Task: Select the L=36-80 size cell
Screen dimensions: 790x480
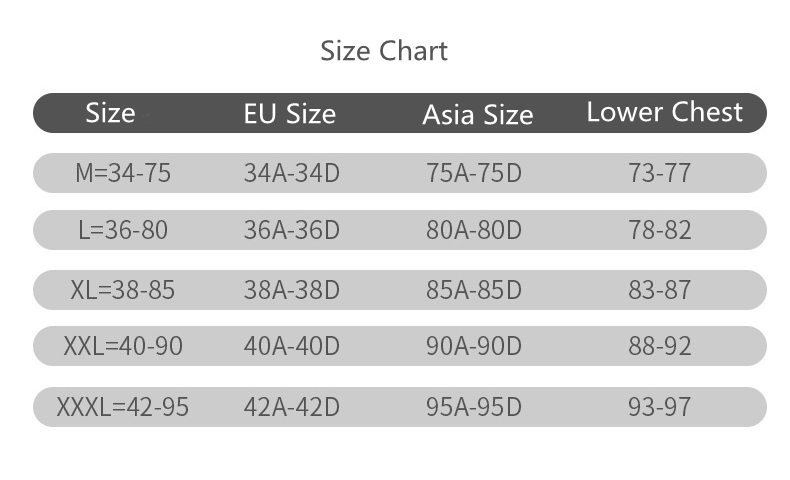Action: (x=123, y=231)
